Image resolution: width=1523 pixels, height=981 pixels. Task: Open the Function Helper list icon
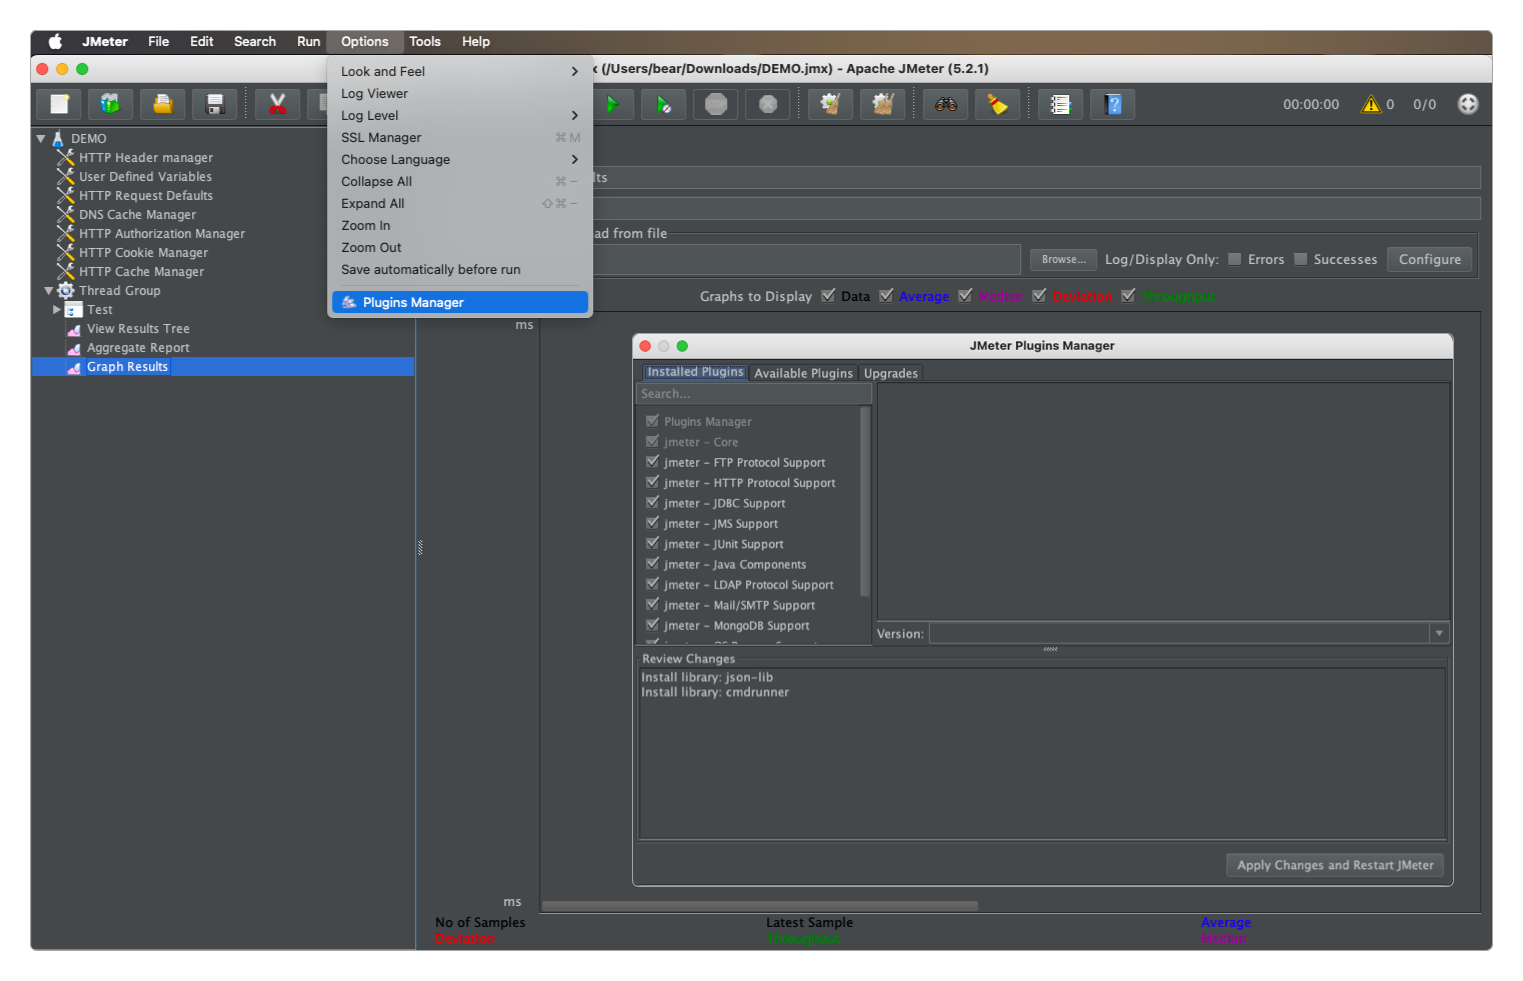(1060, 104)
